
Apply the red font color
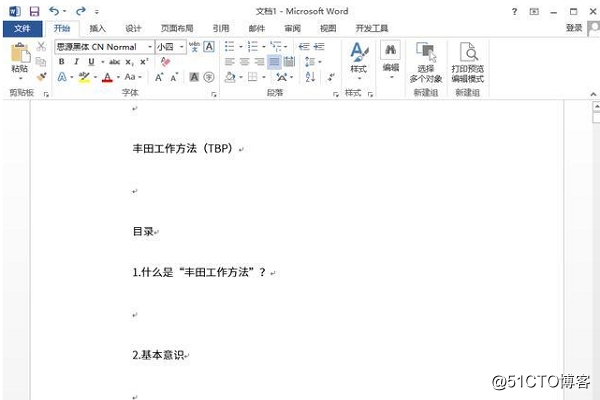point(108,77)
